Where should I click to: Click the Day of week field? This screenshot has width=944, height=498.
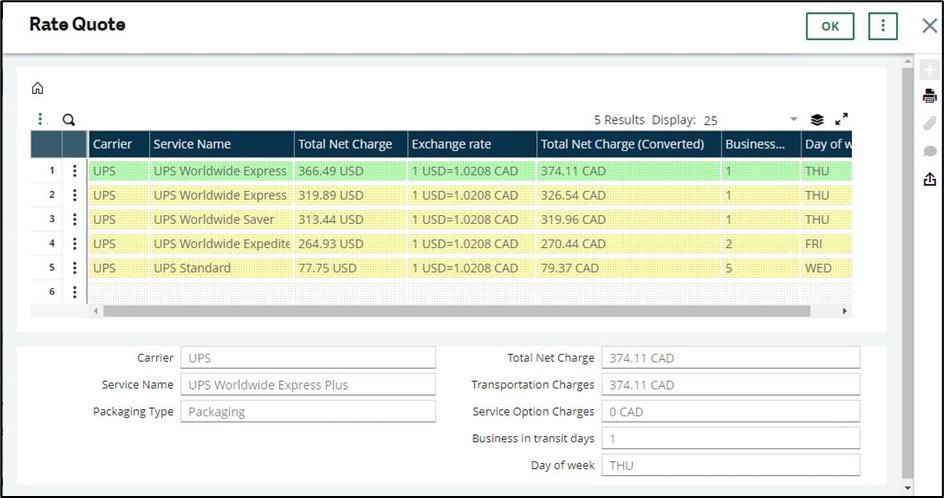731,465
